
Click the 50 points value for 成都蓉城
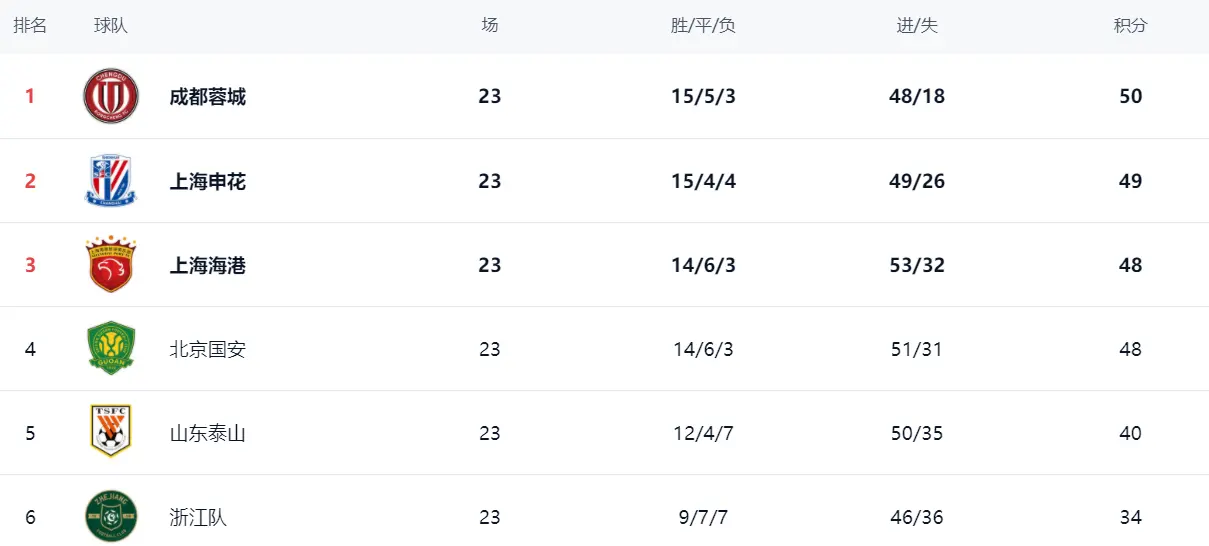(x=1131, y=97)
